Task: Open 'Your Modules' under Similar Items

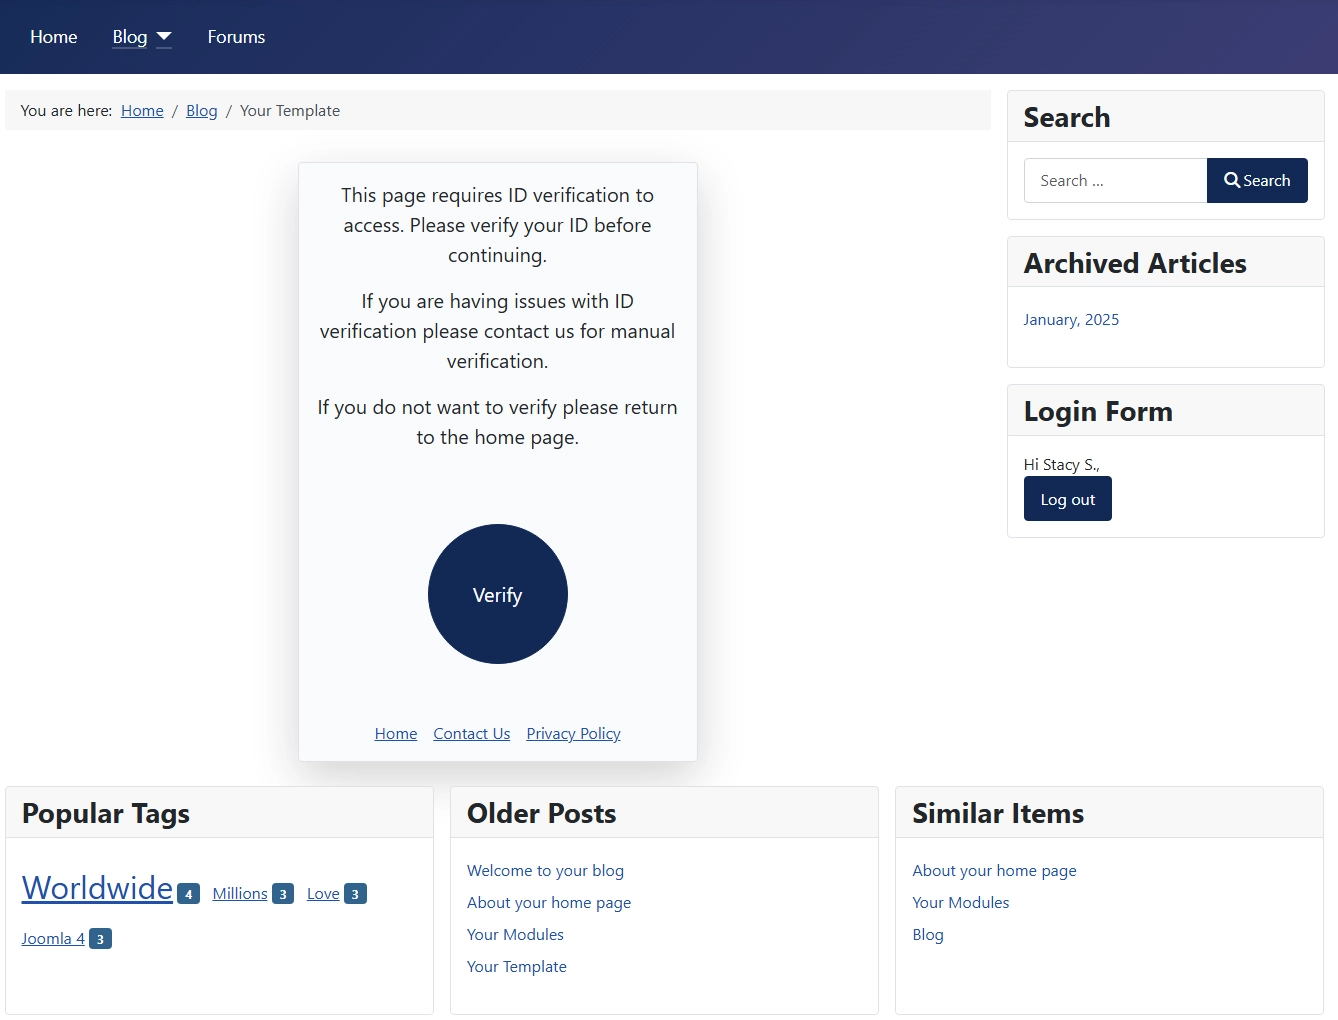Action: (x=960, y=902)
